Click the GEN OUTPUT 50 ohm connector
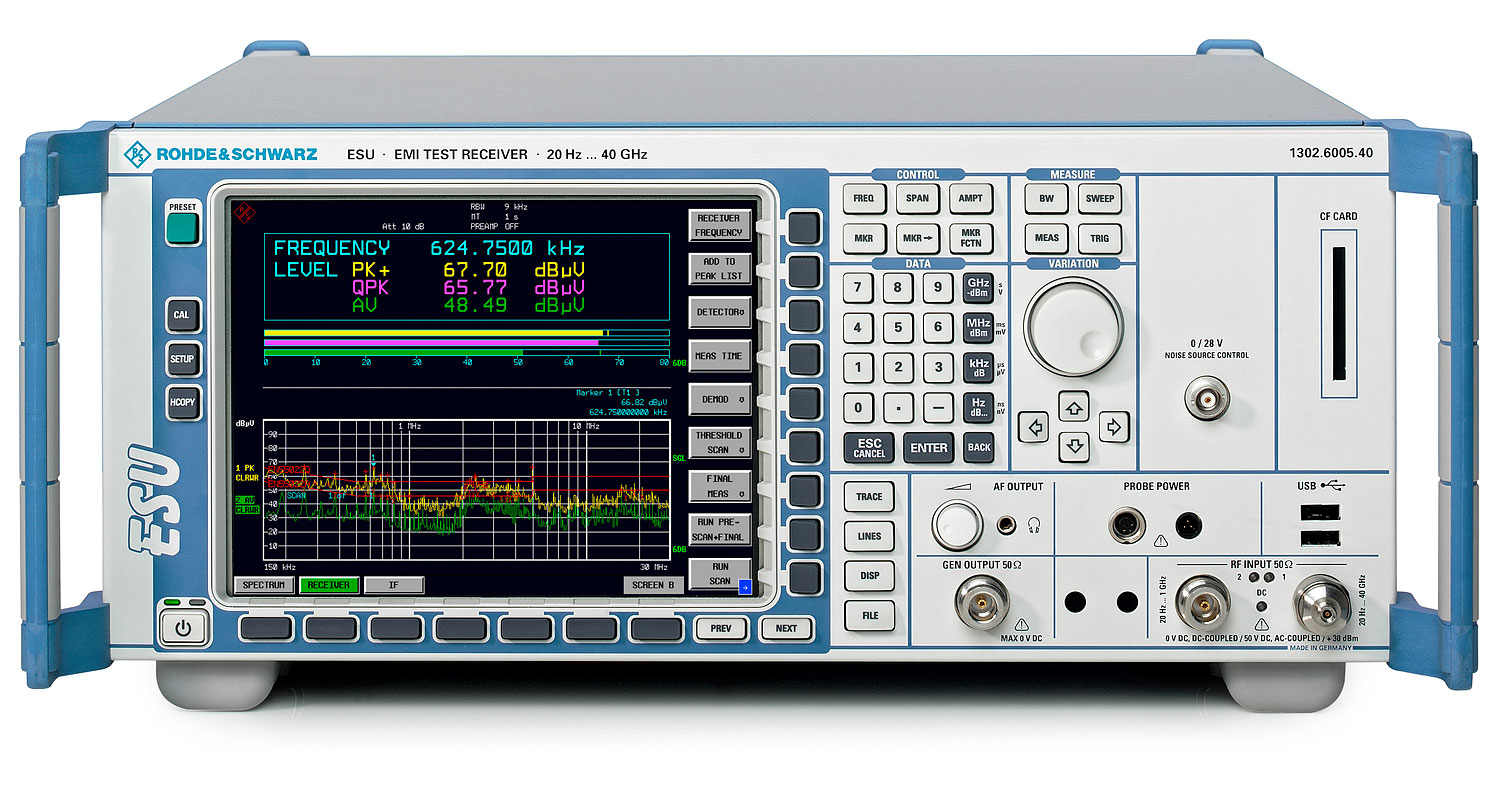 (x=981, y=602)
